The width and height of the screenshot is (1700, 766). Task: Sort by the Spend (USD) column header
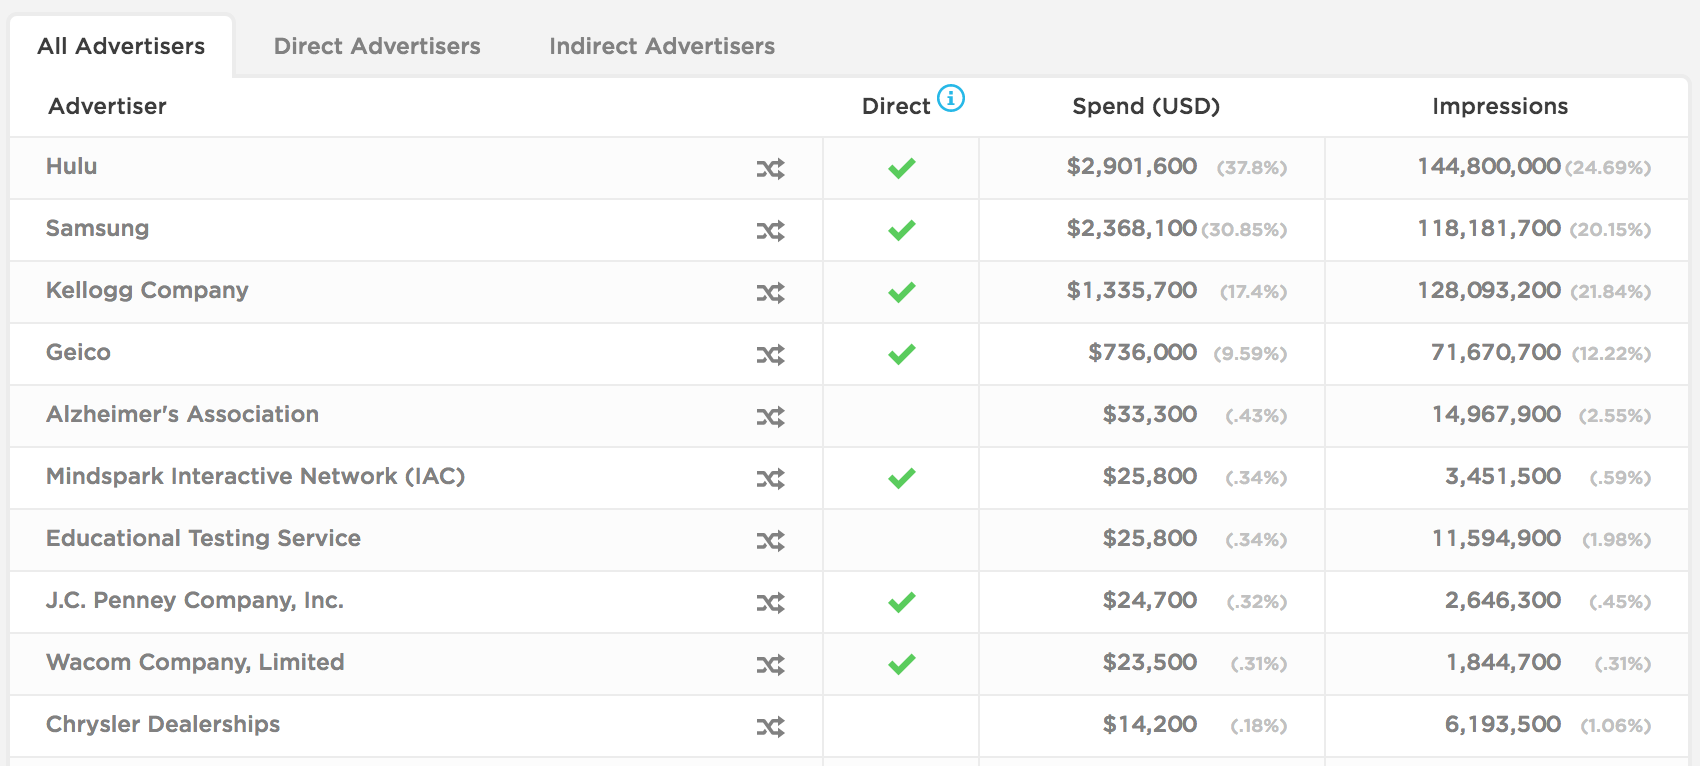coord(1146,106)
